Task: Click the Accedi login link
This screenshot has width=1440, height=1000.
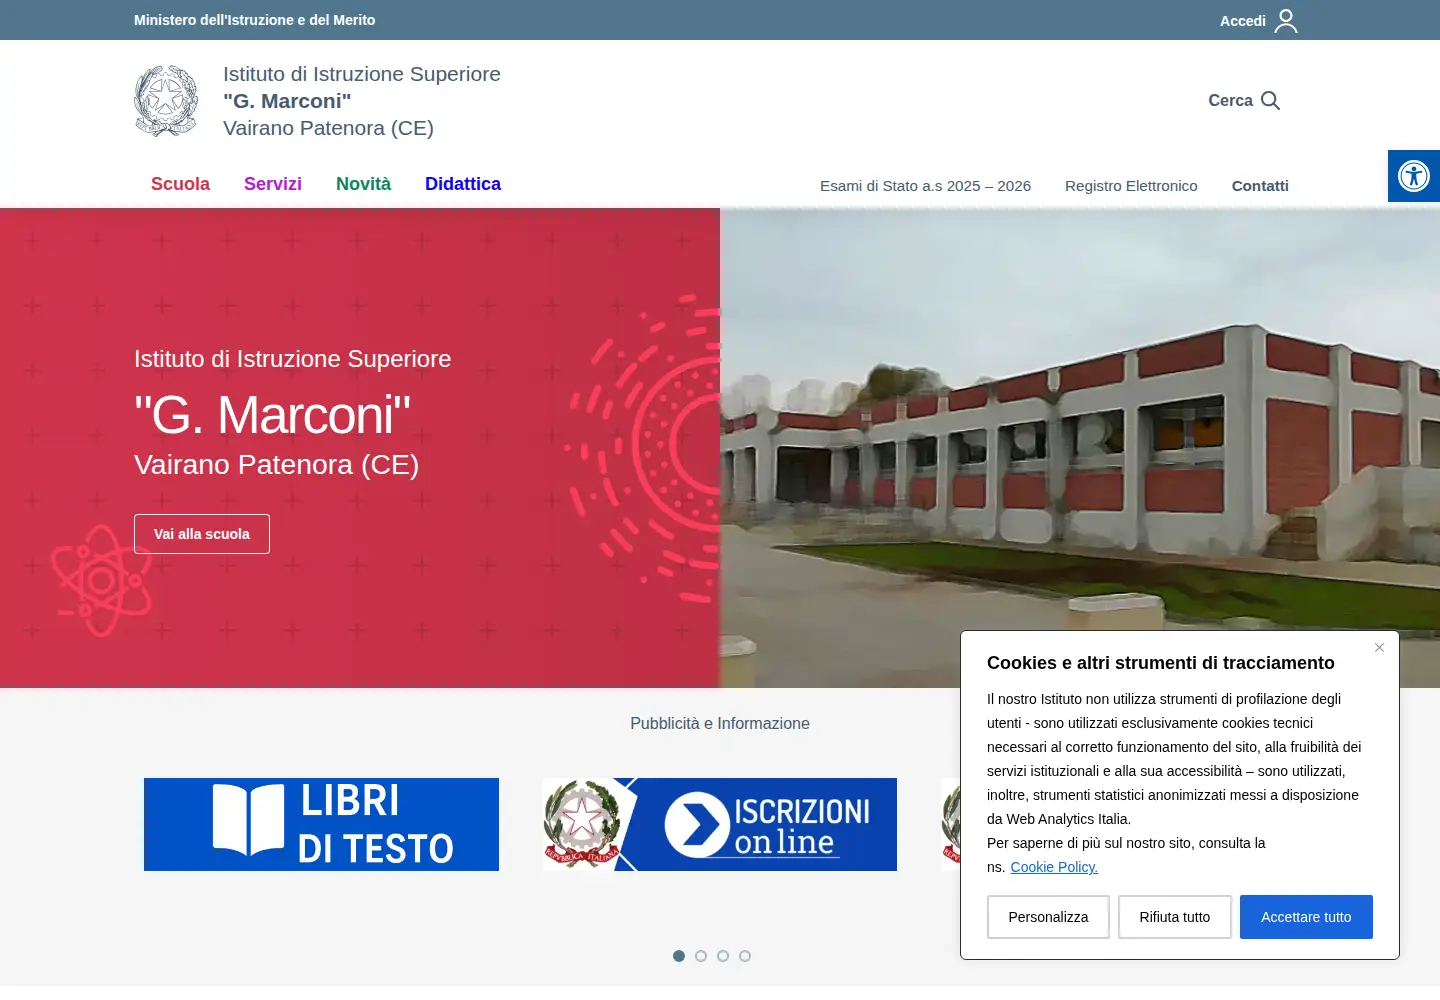Action: [1243, 21]
